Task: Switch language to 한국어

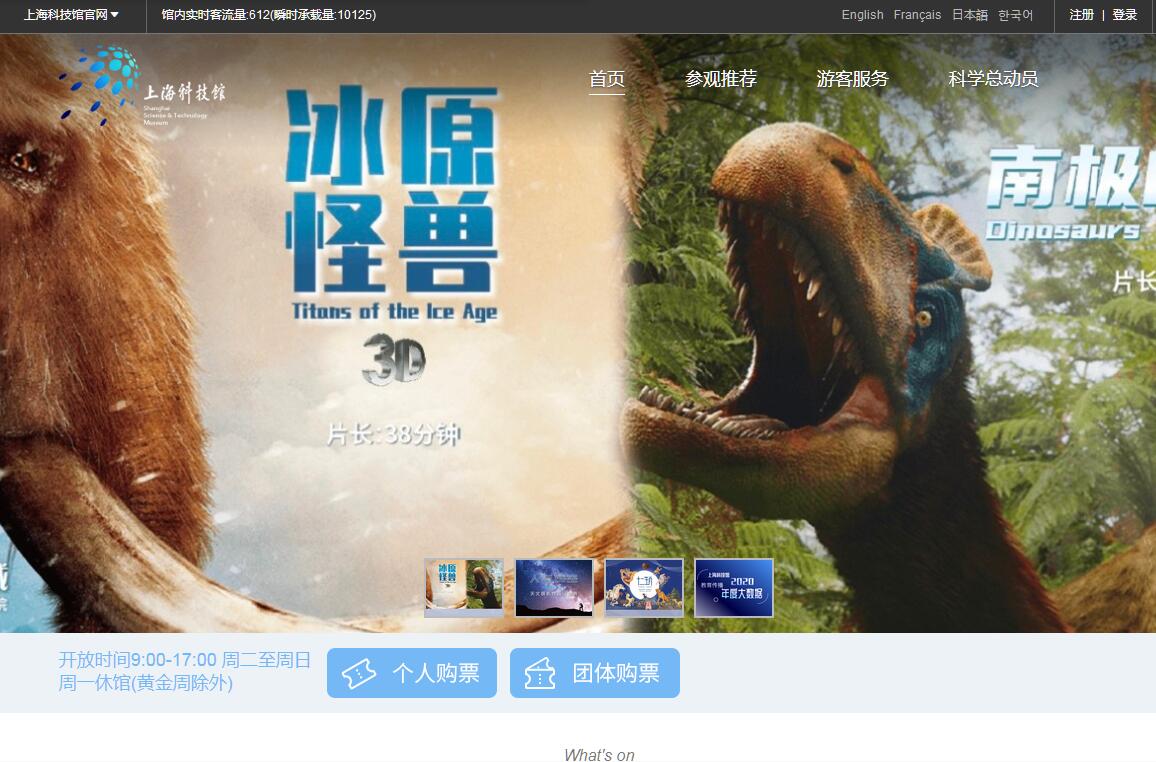Action: pyautogui.click(x=1015, y=15)
